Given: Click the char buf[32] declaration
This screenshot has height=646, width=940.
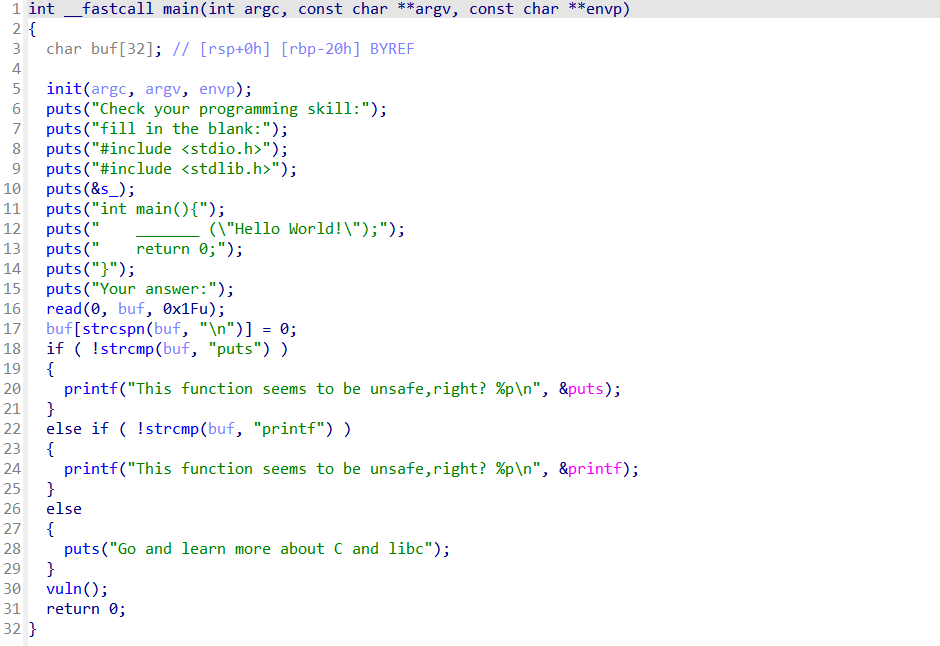Looking at the screenshot, I should 104,49.
